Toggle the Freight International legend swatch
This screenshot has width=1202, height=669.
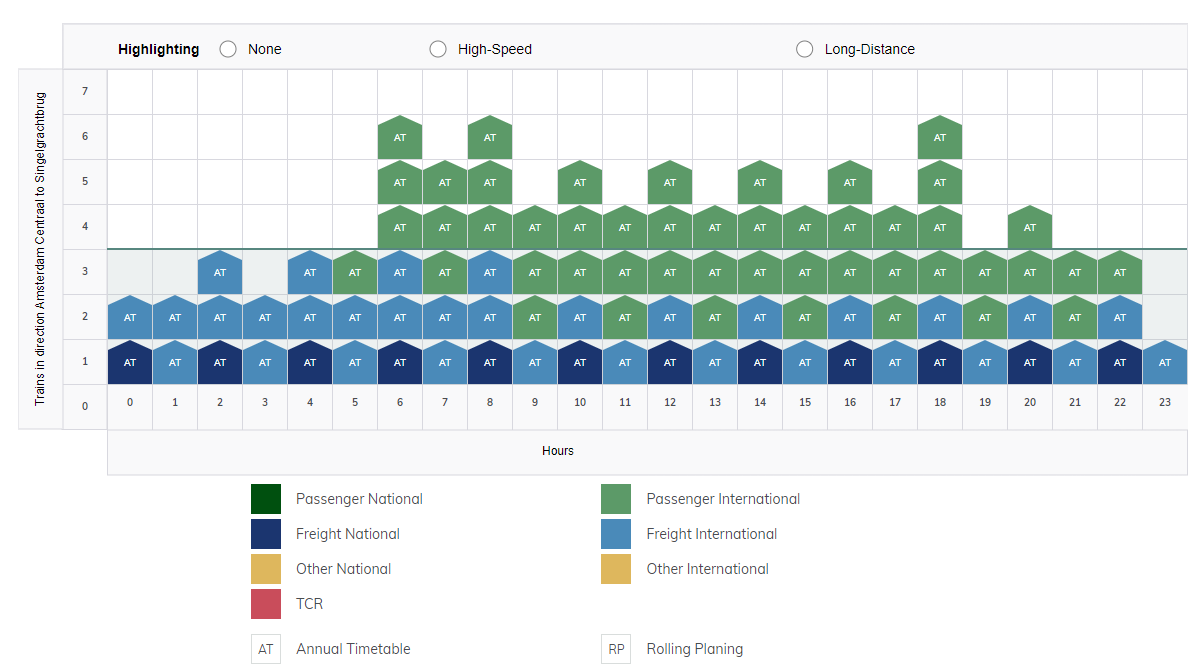(x=616, y=534)
